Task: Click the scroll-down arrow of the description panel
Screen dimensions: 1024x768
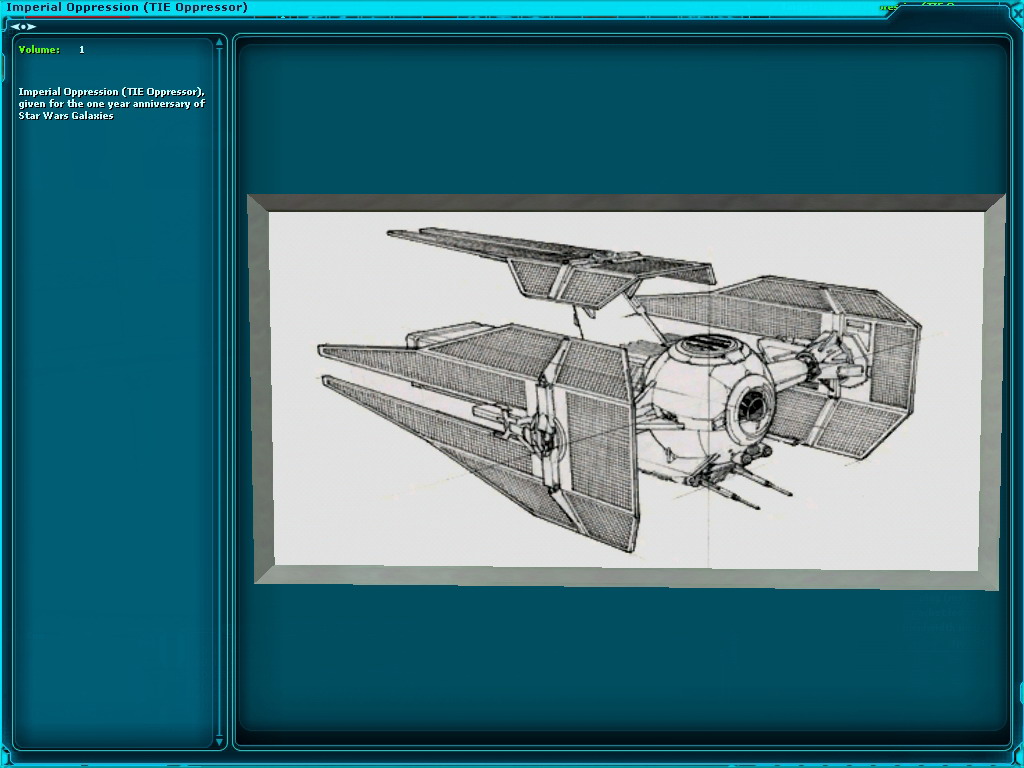Action: coord(219,741)
